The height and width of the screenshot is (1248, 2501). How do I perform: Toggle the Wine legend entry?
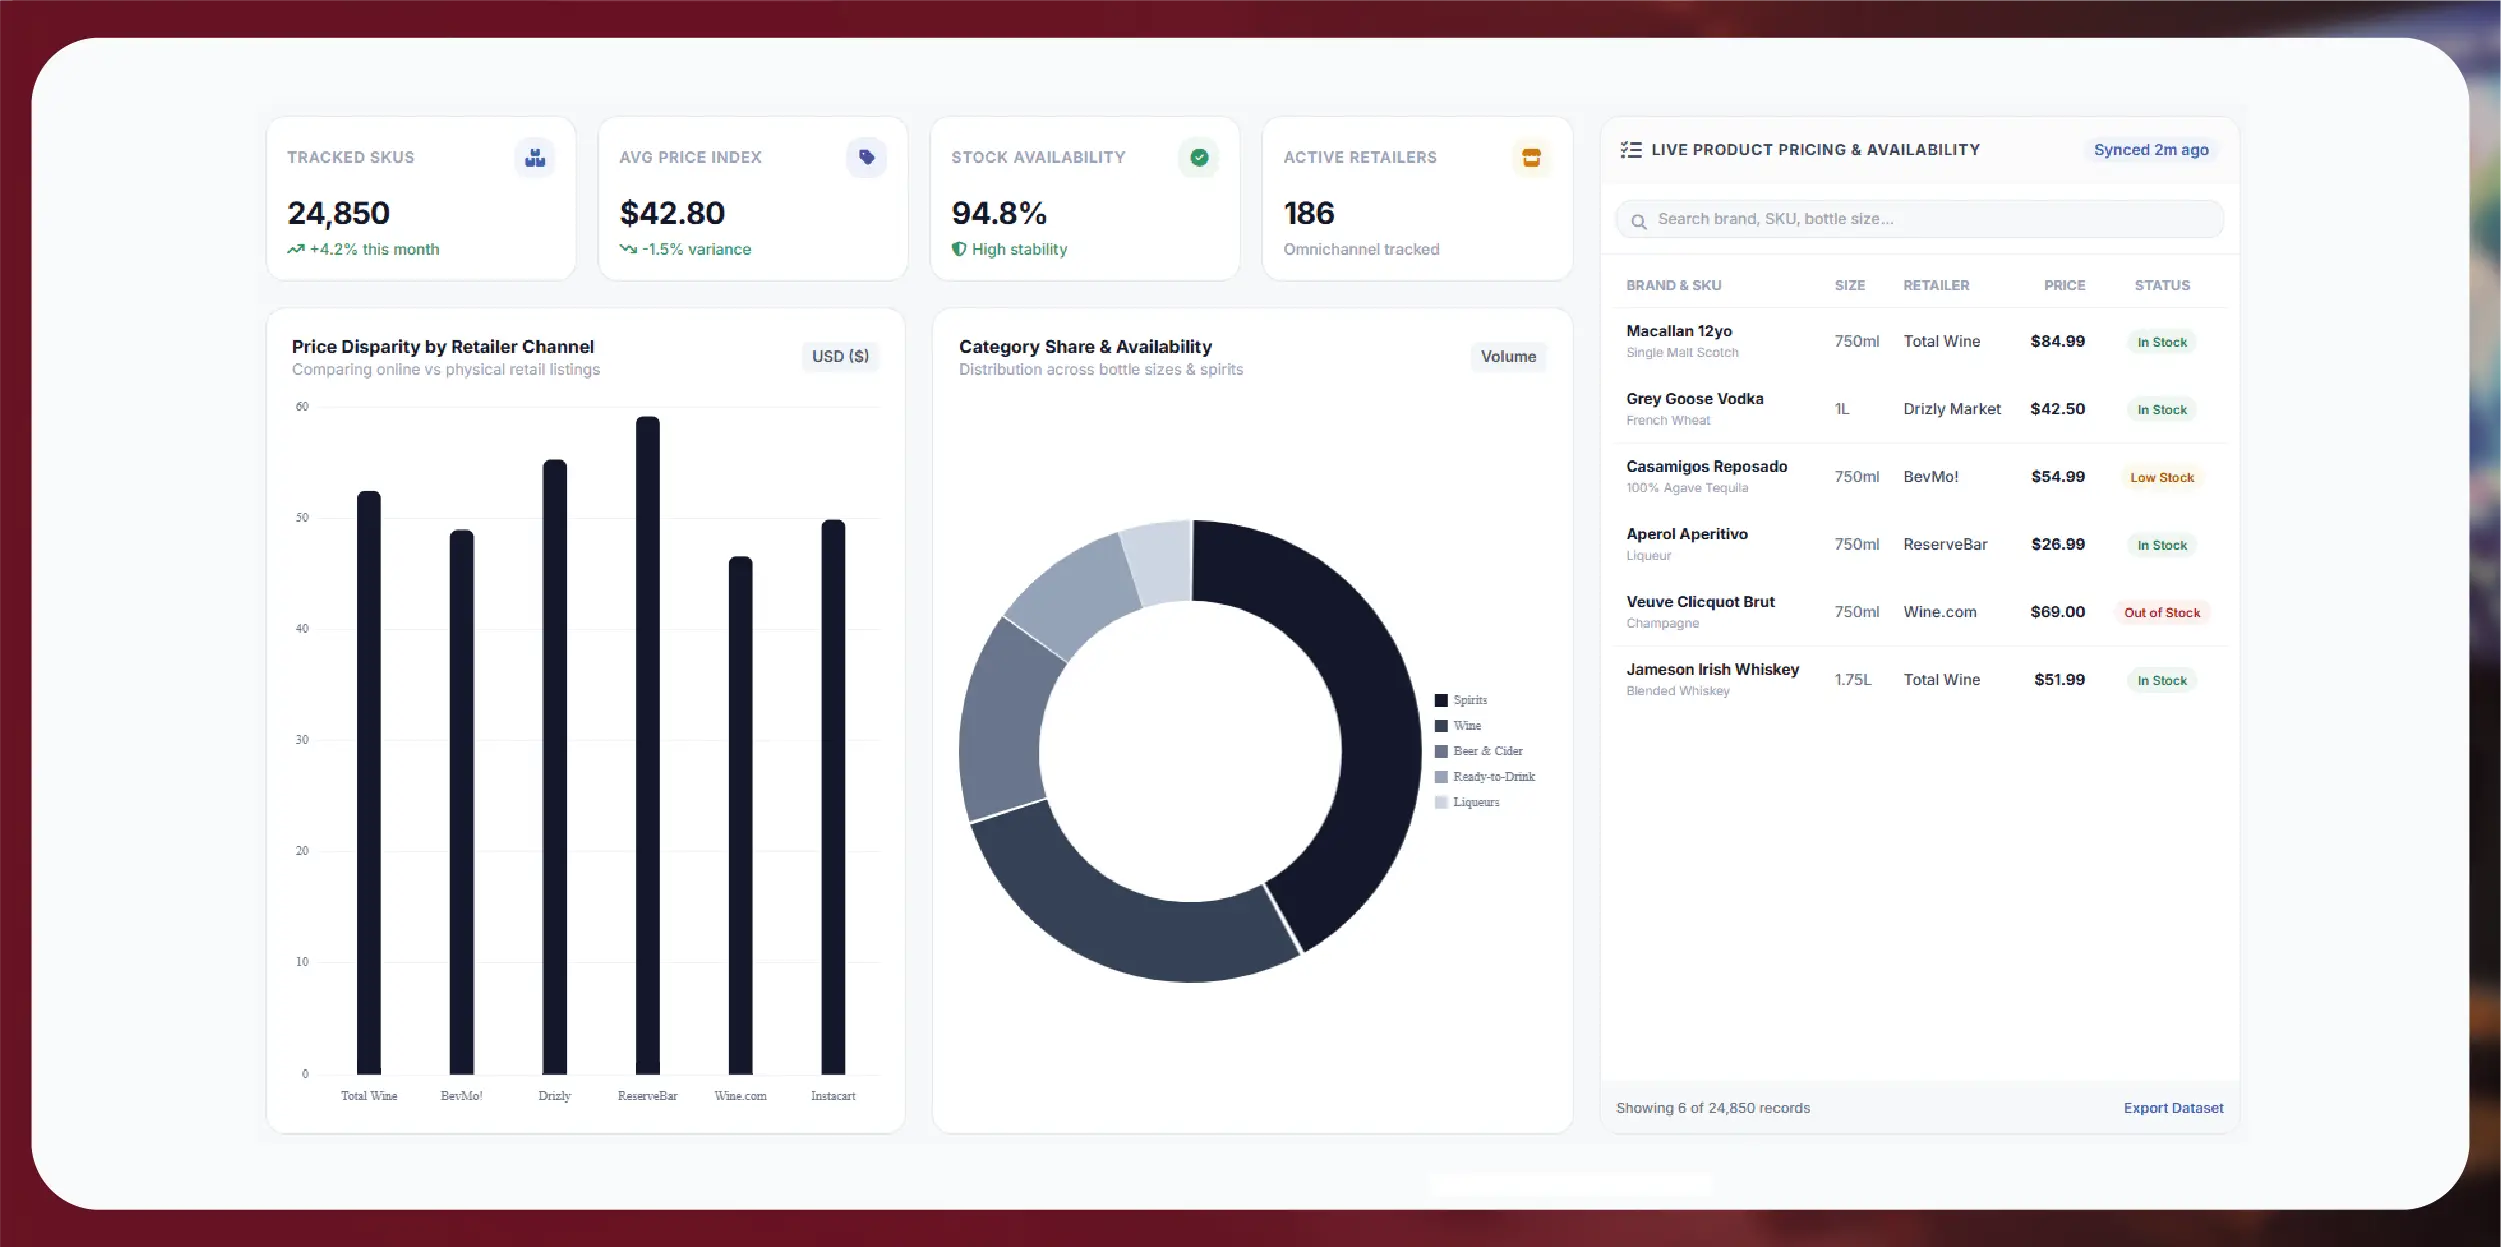pyautogui.click(x=1458, y=726)
